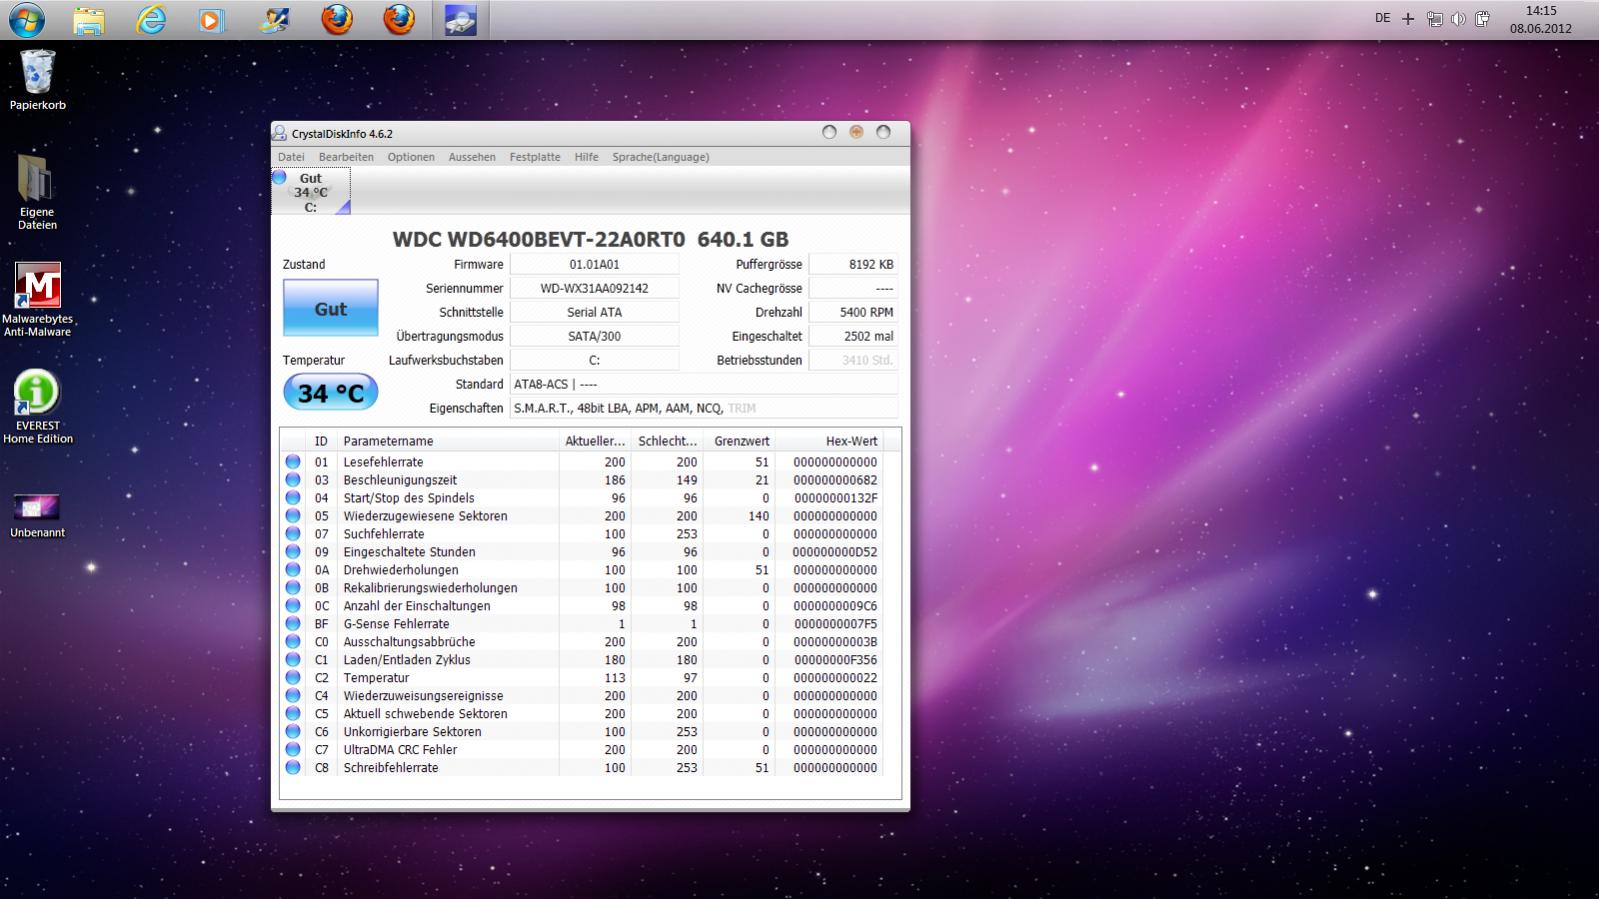Click the Aktueller column header
Screen dimensions: 1599x899
coord(595,441)
